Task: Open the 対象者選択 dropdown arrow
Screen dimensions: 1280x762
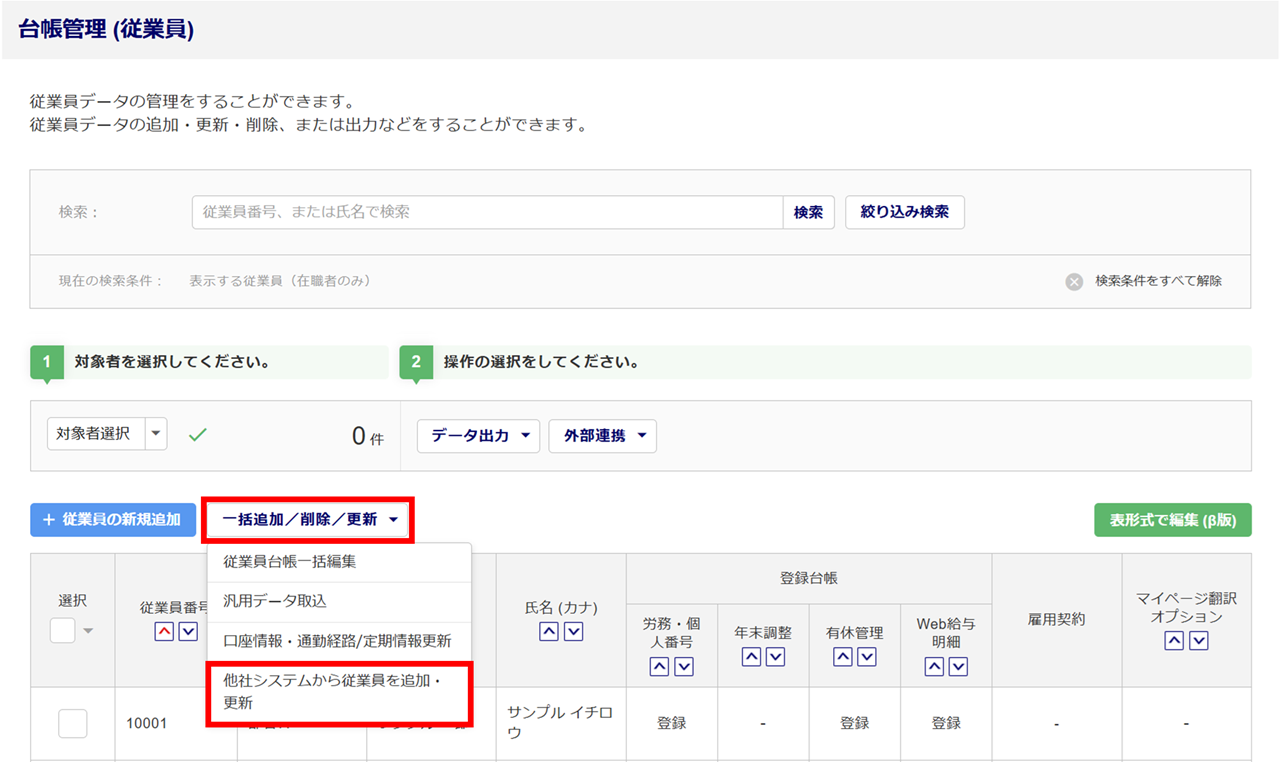Action: click(156, 435)
